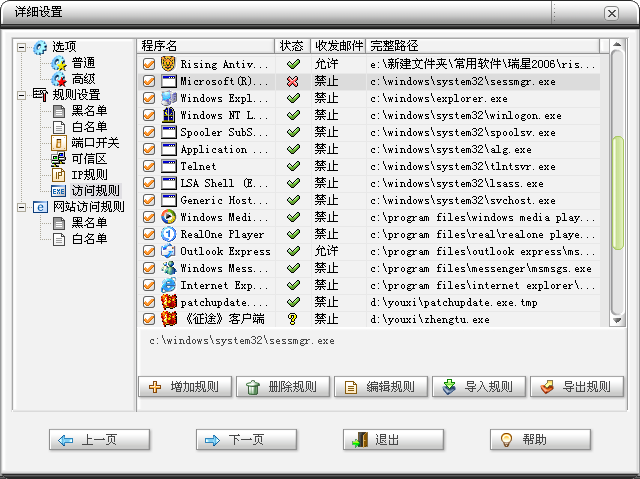The image size is (640, 479).
Task: Select 黑名单 under 规则设置
Action: pyautogui.click(x=89, y=111)
